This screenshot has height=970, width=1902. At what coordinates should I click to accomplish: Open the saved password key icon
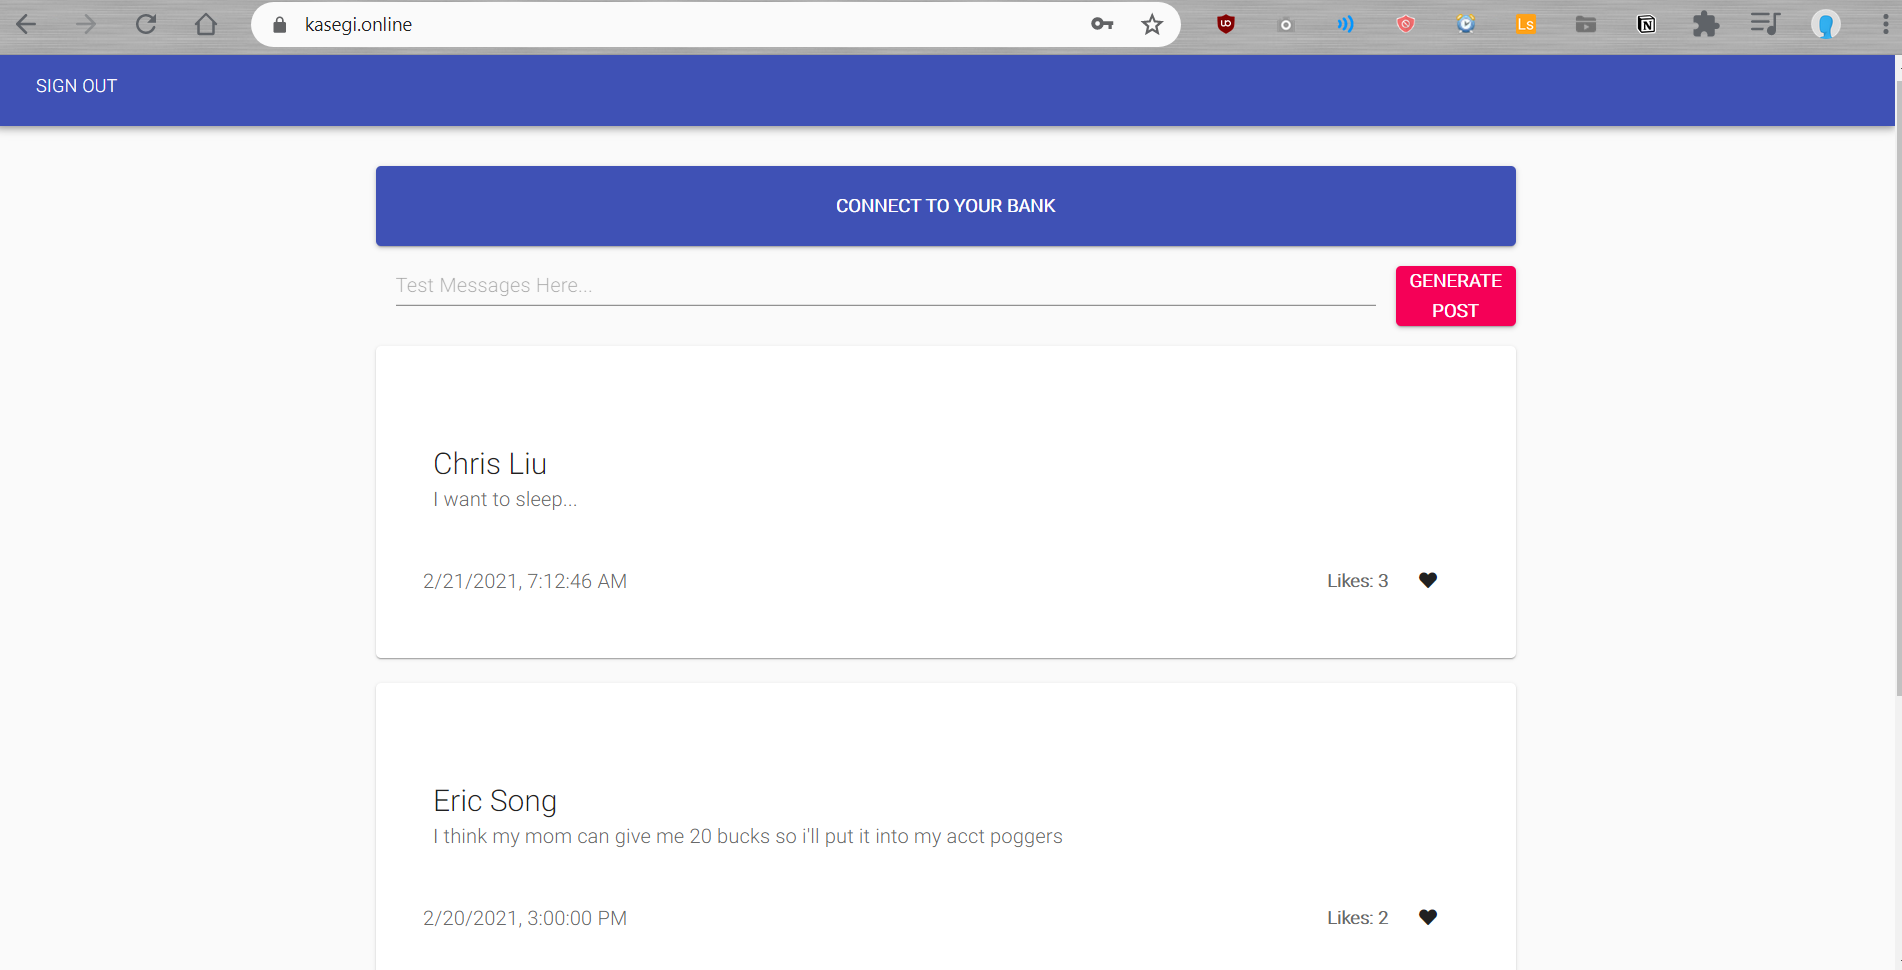[1102, 24]
